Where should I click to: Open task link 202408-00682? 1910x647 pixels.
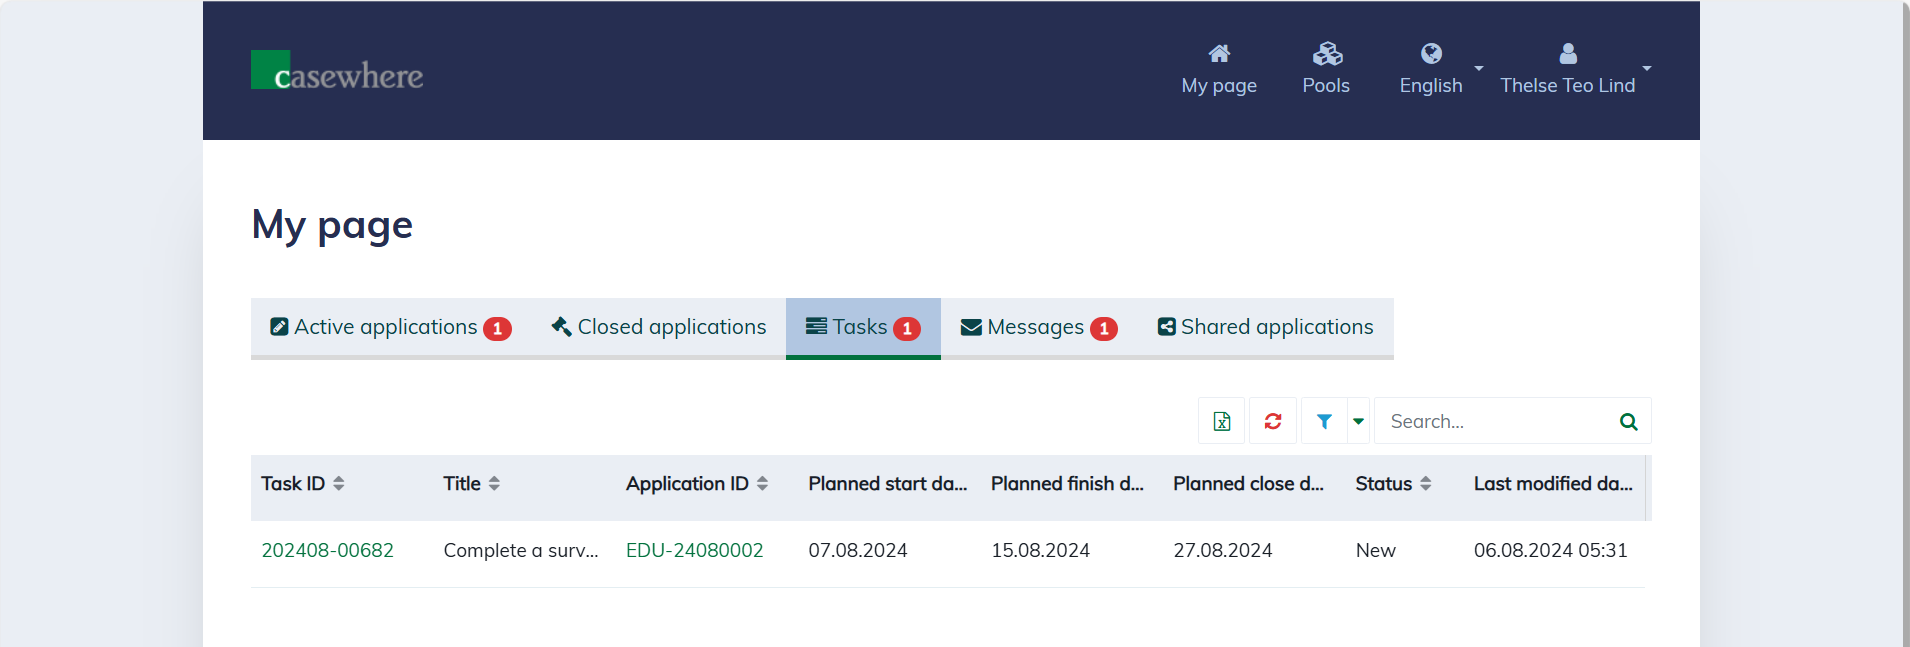[x=327, y=551]
